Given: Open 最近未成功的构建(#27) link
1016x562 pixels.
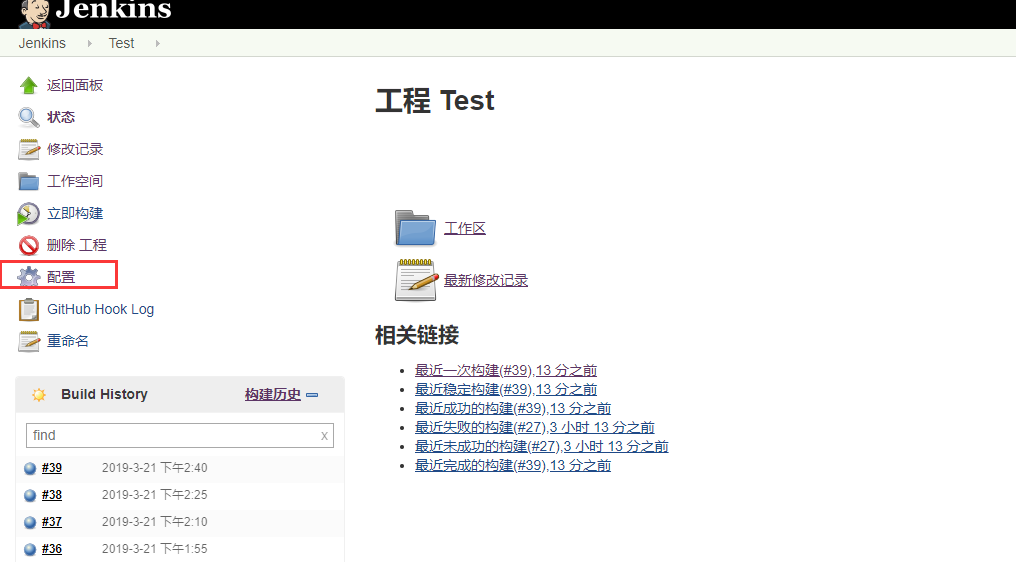Looking at the screenshot, I should click(542, 447).
